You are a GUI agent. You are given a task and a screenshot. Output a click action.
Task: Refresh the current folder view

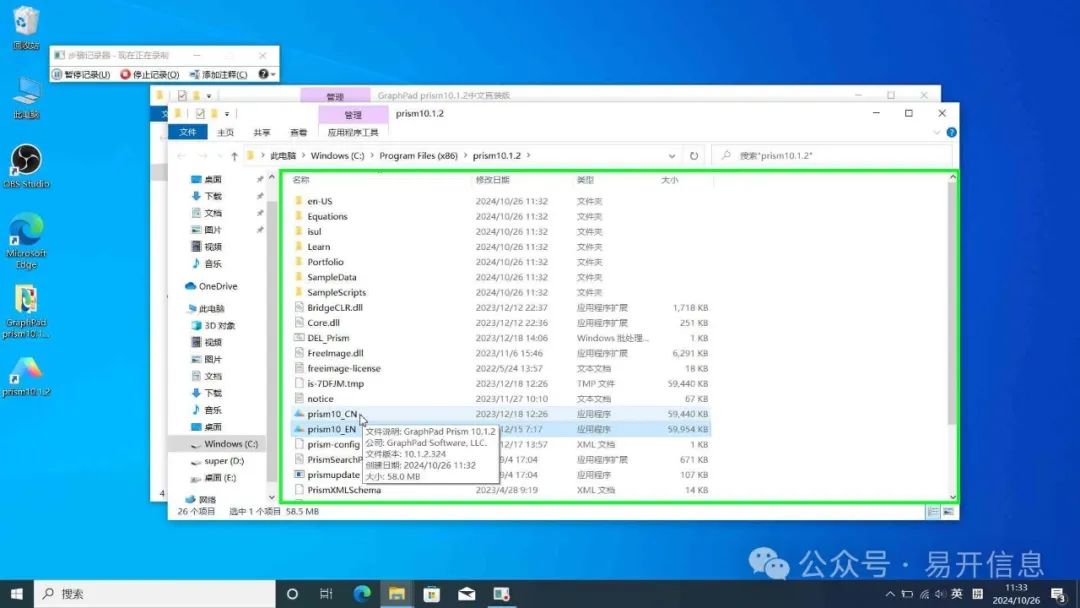click(694, 156)
